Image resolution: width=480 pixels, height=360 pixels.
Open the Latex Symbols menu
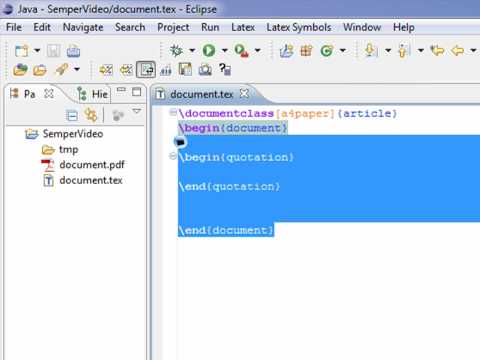tap(299, 27)
